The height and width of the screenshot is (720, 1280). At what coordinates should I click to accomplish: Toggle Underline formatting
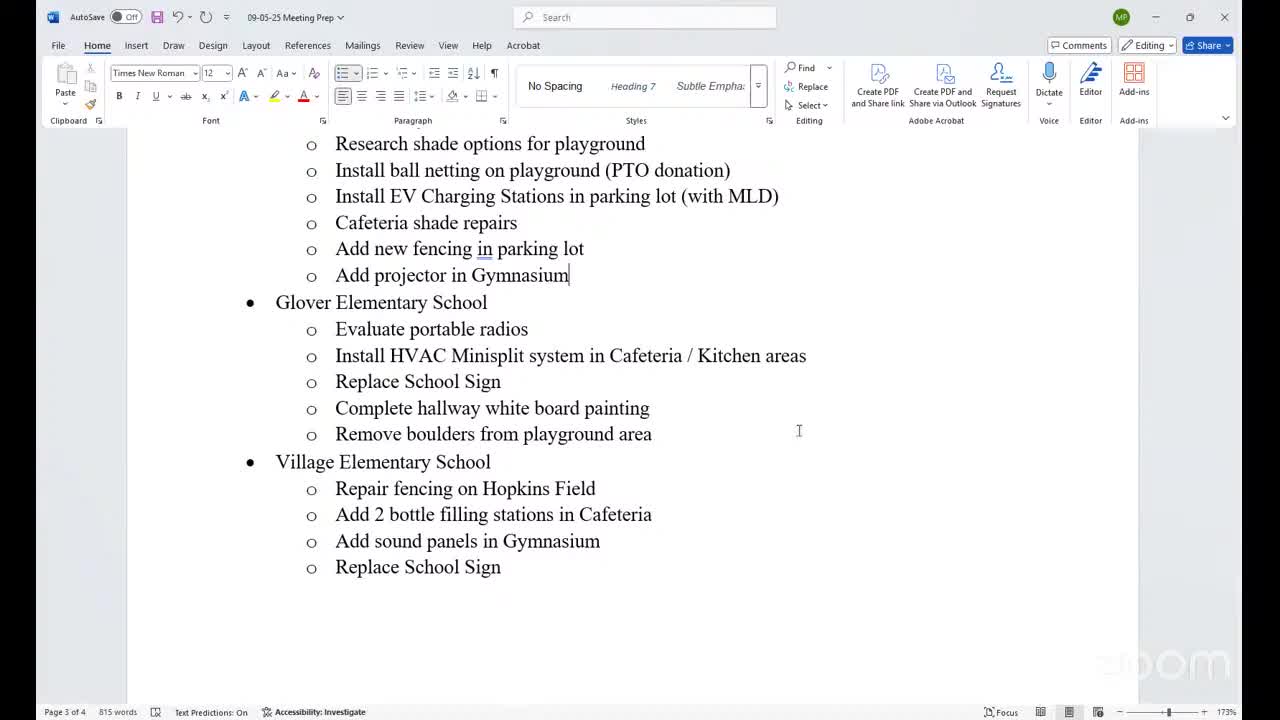click(x=156, y=96)
